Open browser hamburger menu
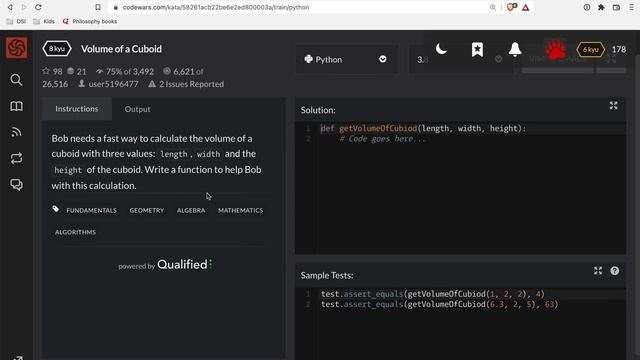 (x=631, y=7)
